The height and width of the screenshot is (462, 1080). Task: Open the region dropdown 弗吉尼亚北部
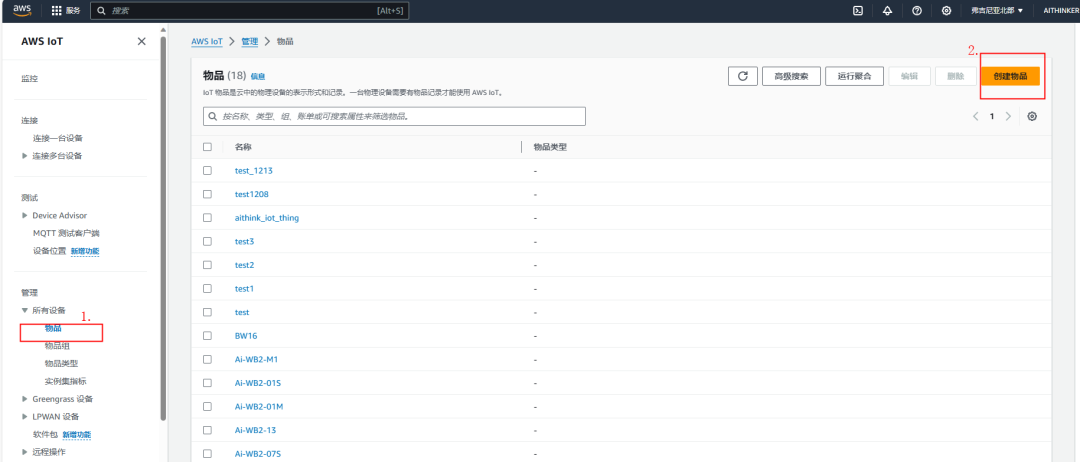click(997, 10)
